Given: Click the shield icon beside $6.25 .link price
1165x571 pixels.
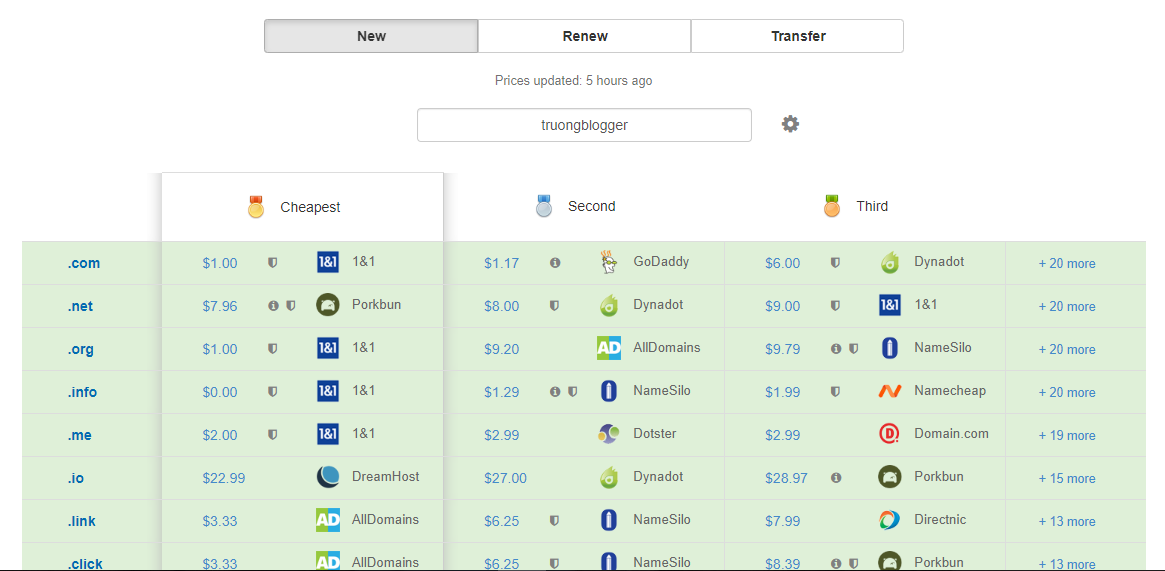Looking at the screenshot, I should click(x=554, y=521).
